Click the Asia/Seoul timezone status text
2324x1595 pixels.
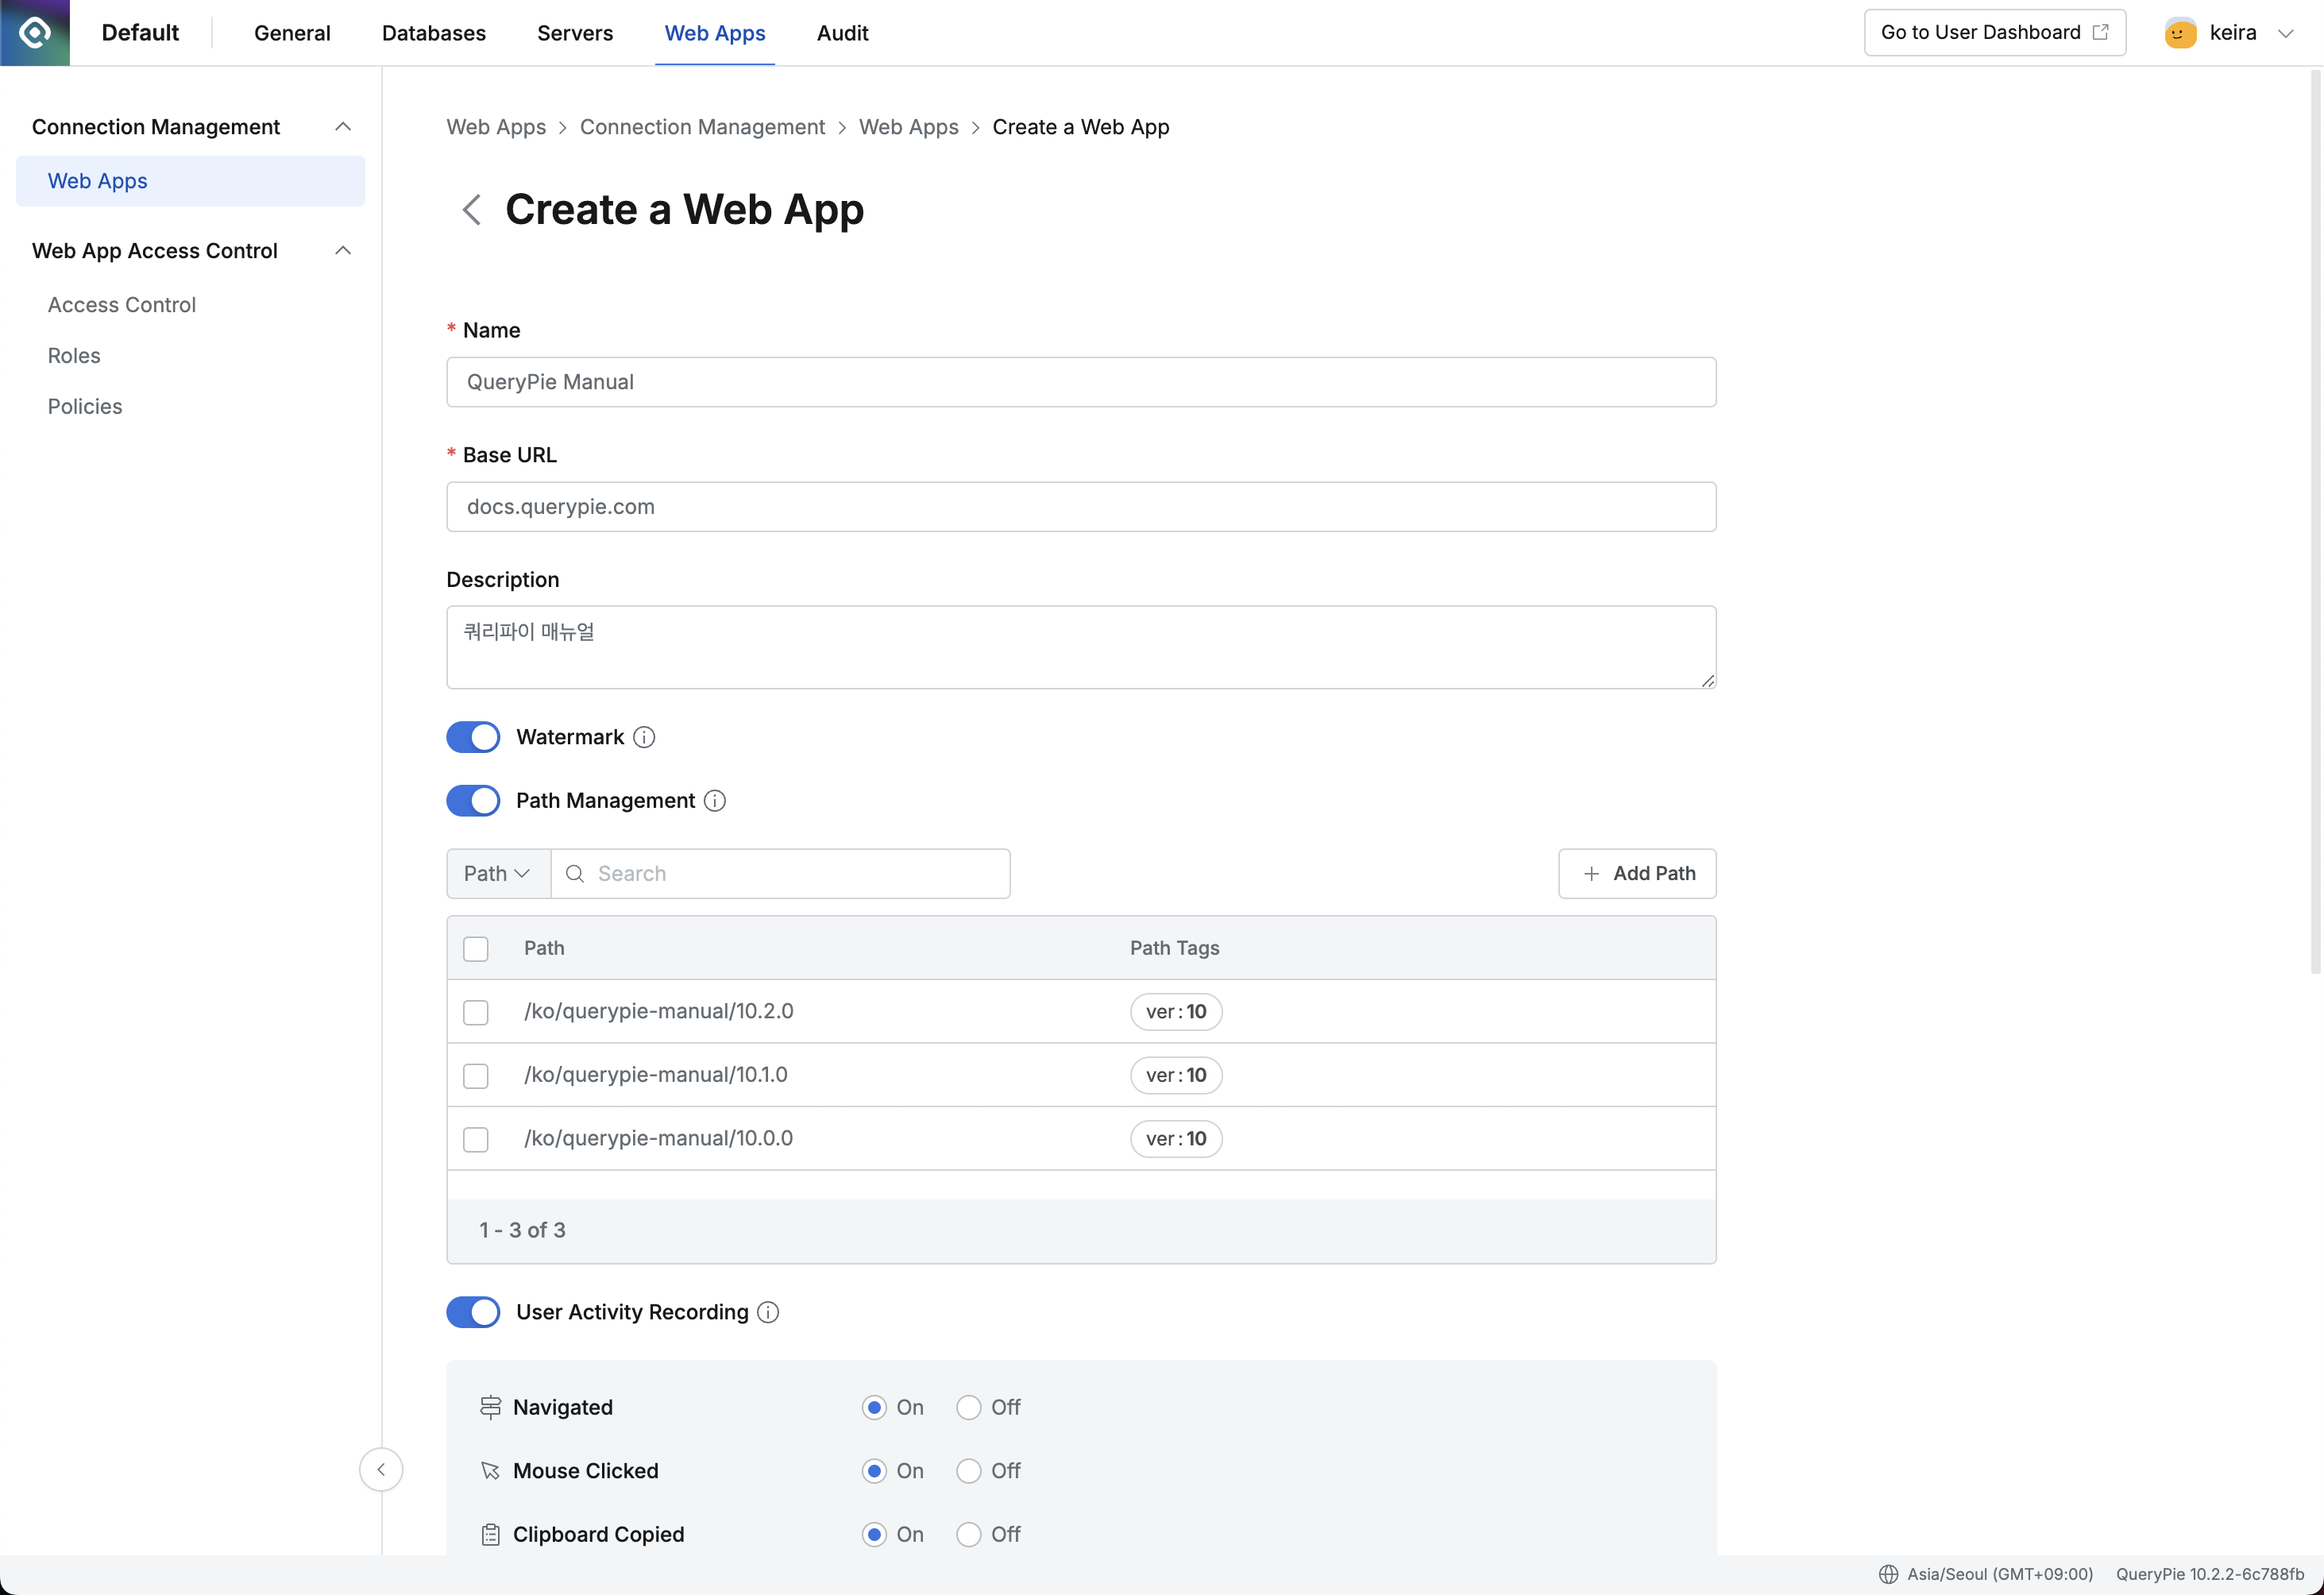[2000, 1574]
